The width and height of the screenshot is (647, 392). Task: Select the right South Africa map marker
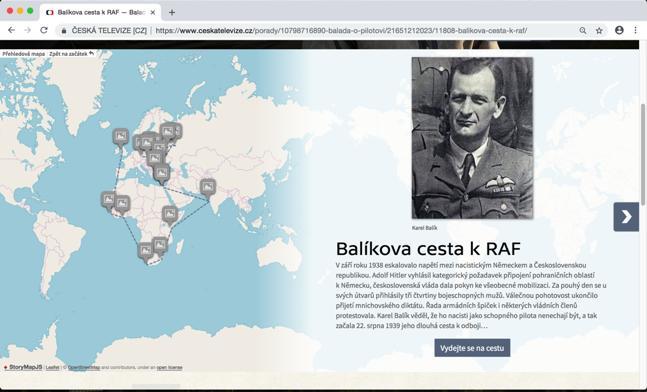click(160, 246)
